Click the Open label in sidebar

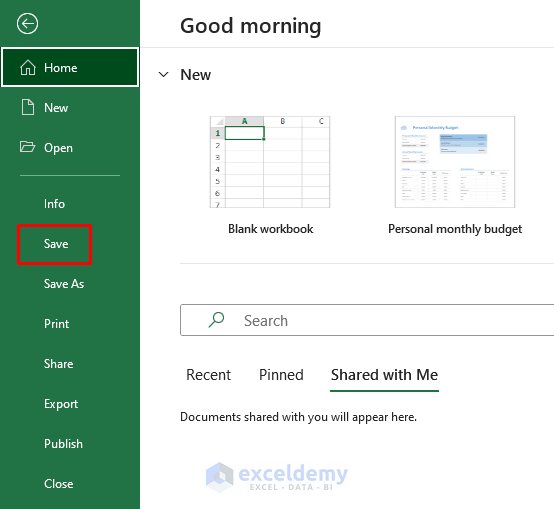(58, 148)
